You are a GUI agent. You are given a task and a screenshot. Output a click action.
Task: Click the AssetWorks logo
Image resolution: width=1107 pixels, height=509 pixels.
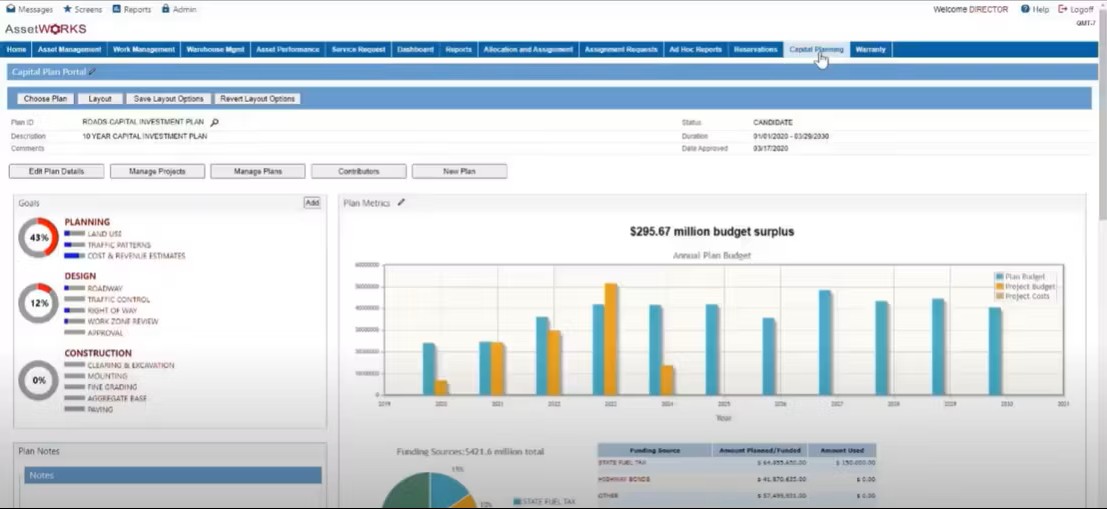pos(45,29)
